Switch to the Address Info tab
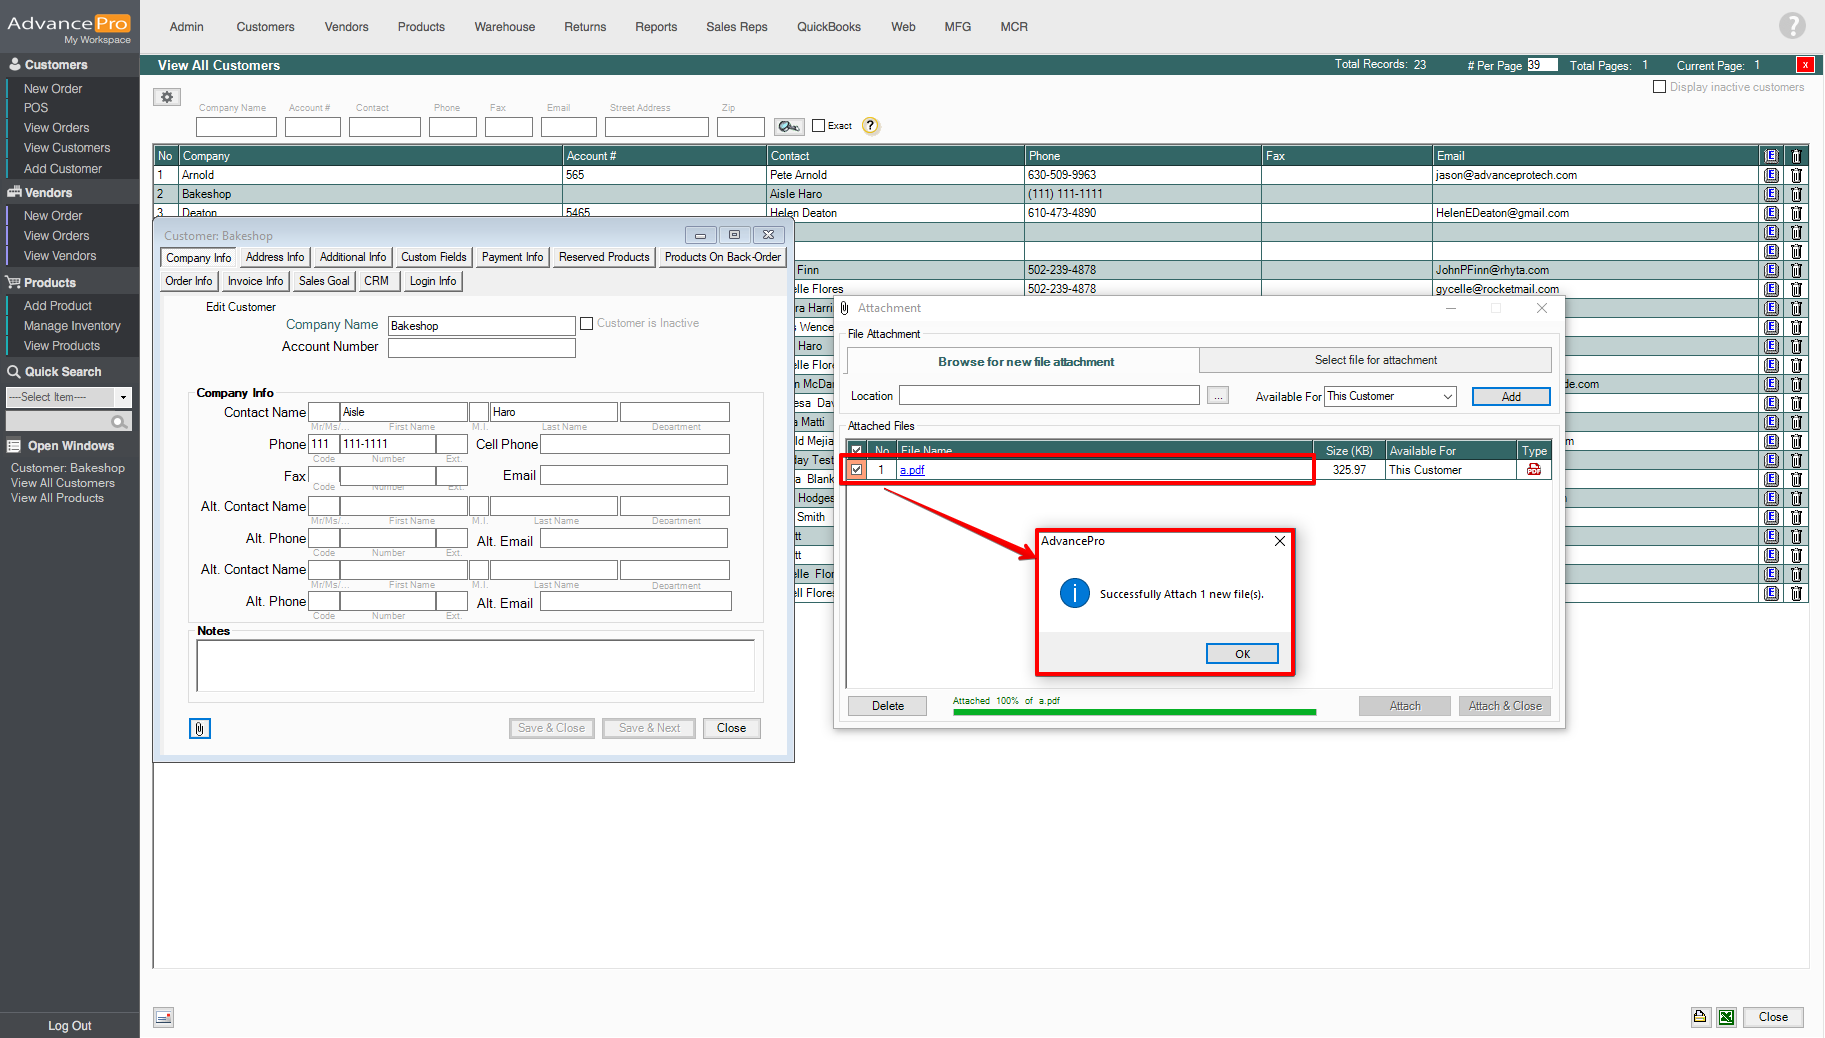Image resolution: width=1825 pixels, height=1038 pixels. 275,257
